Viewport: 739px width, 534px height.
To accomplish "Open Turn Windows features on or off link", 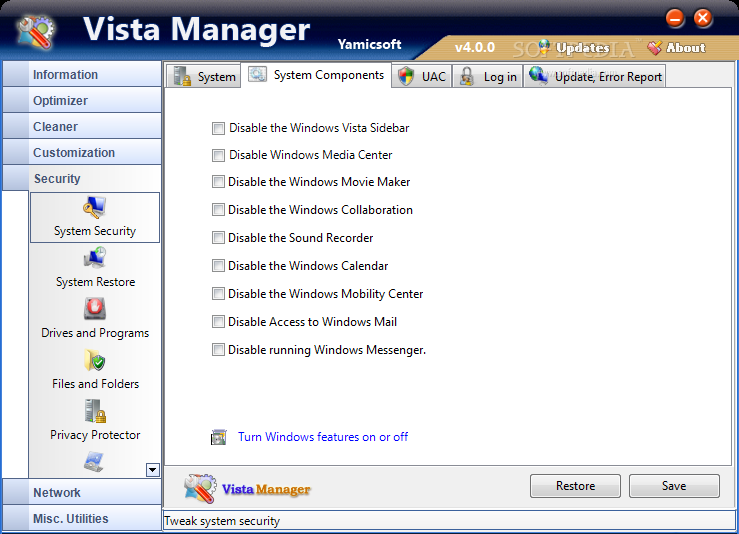I will click(323, 437).
